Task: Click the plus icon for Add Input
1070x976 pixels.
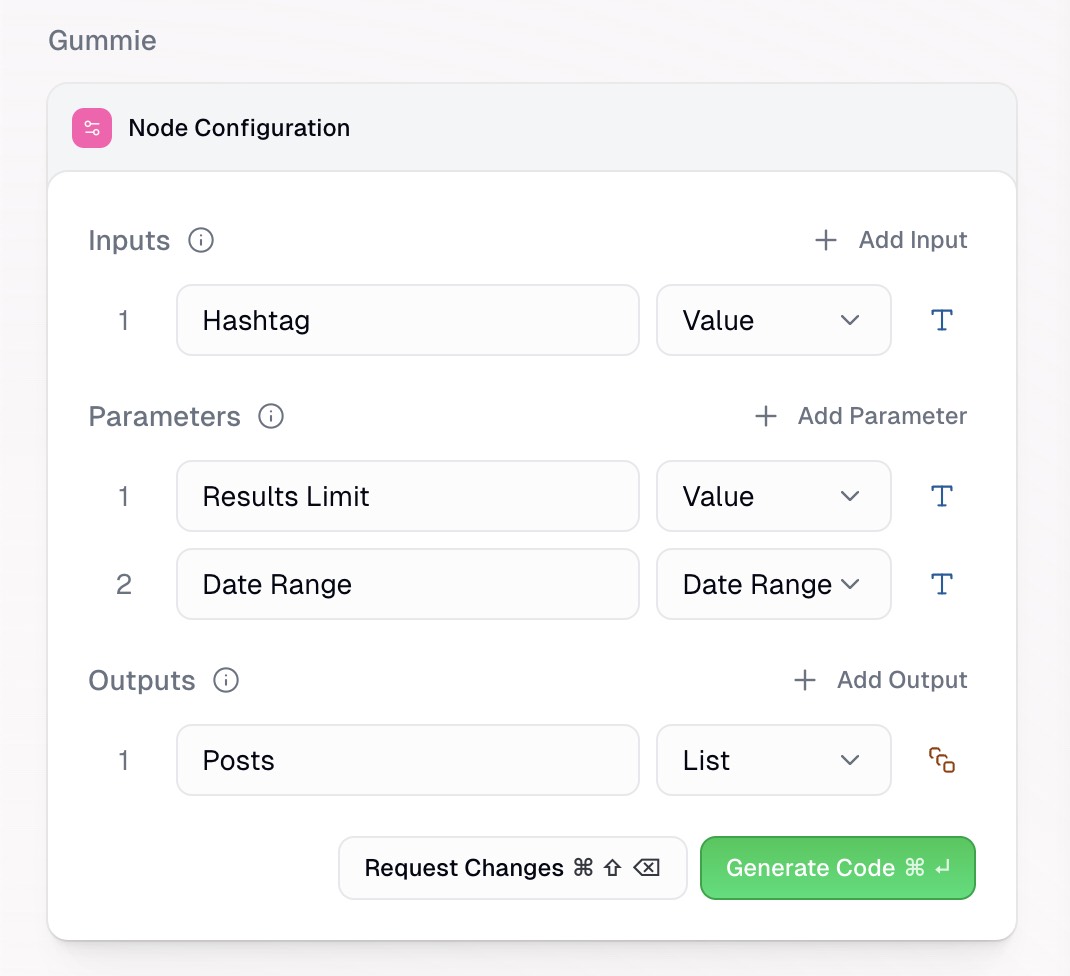Action: (x=825, y=240)
